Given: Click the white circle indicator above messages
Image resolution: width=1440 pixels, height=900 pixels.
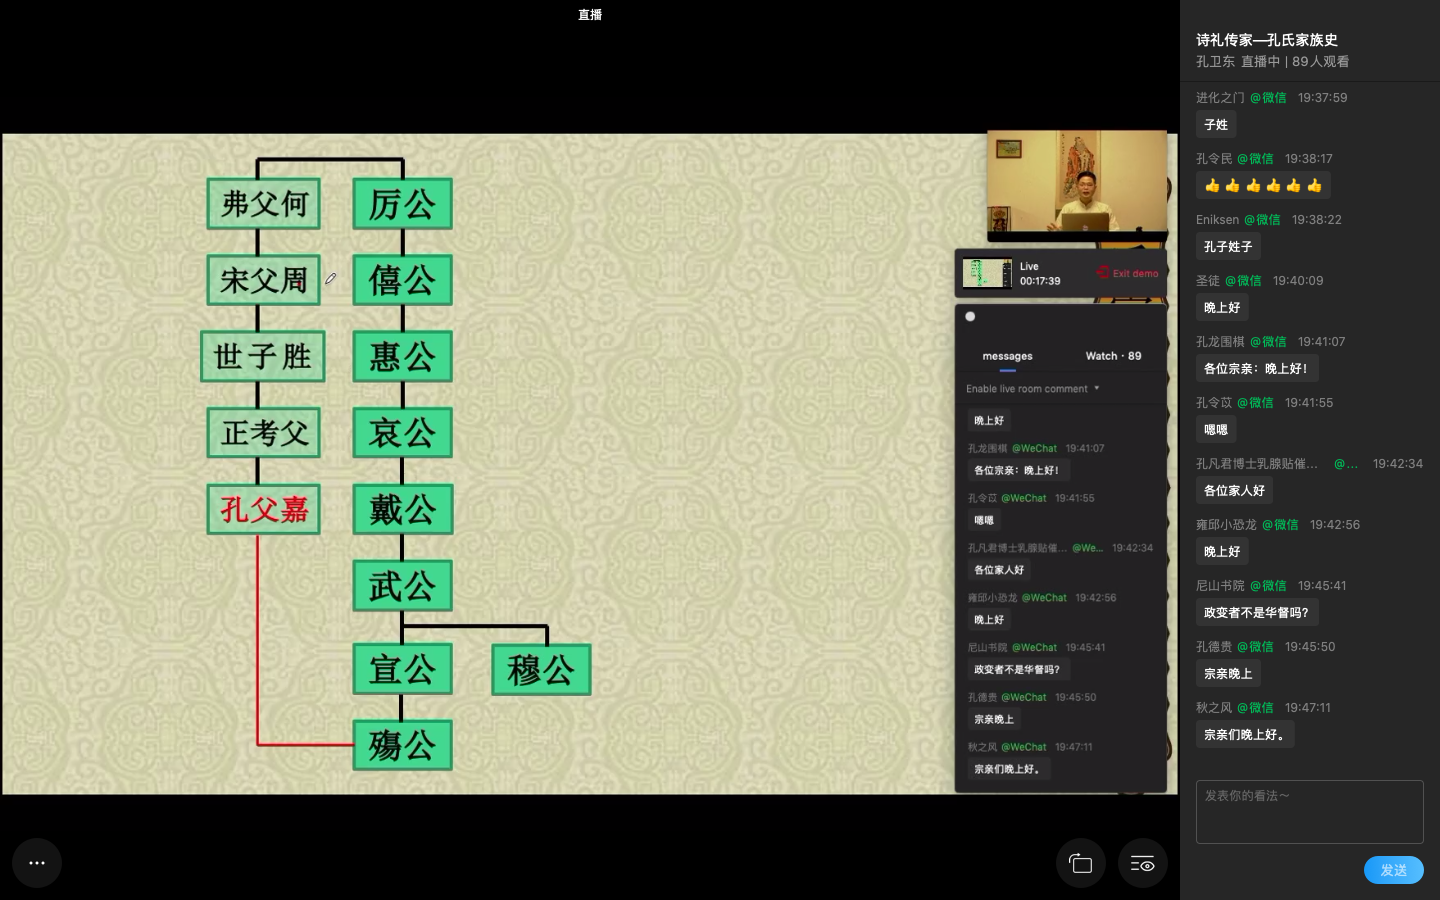Looking at the screenshot, I should pyautogui.click(x=970, y=317).
